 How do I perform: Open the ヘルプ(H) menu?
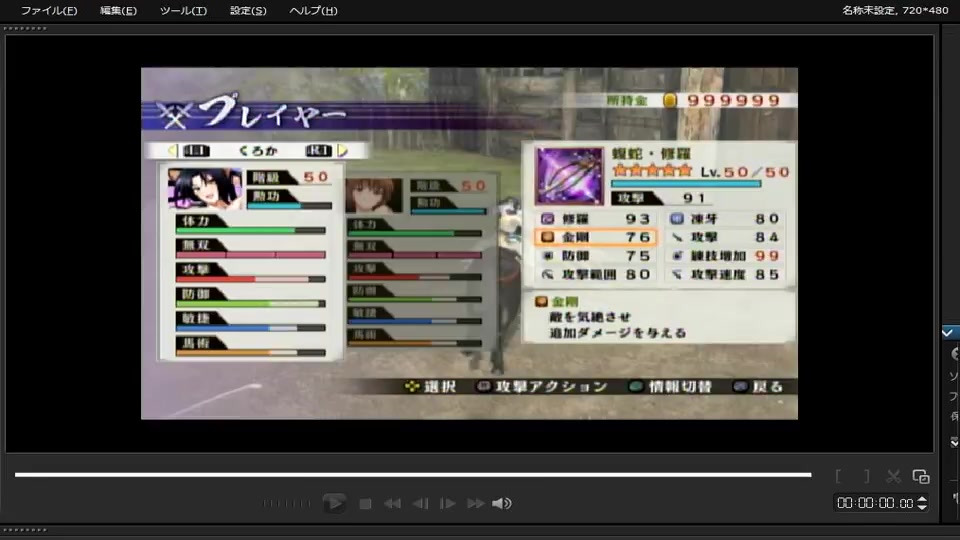tap(313, 10)
